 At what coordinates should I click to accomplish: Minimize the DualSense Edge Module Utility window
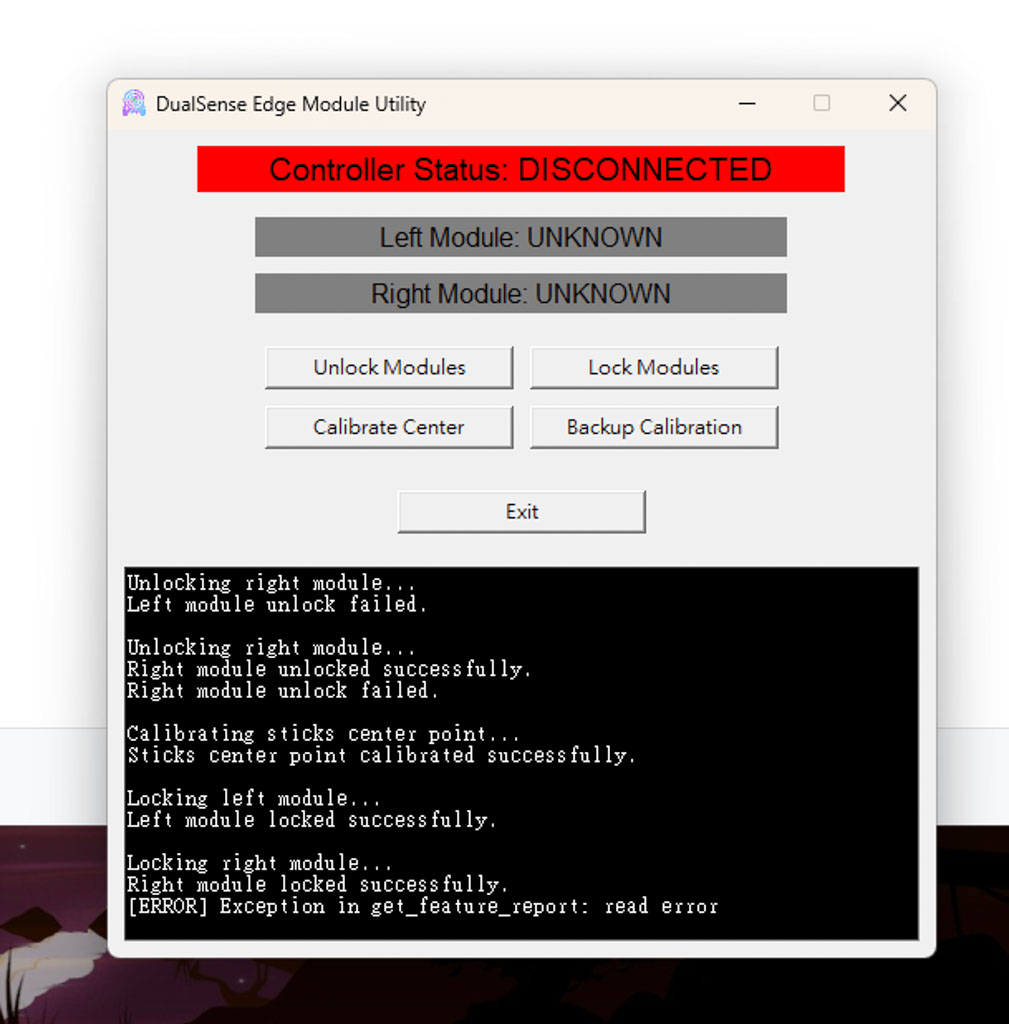[x=747, y=103]
